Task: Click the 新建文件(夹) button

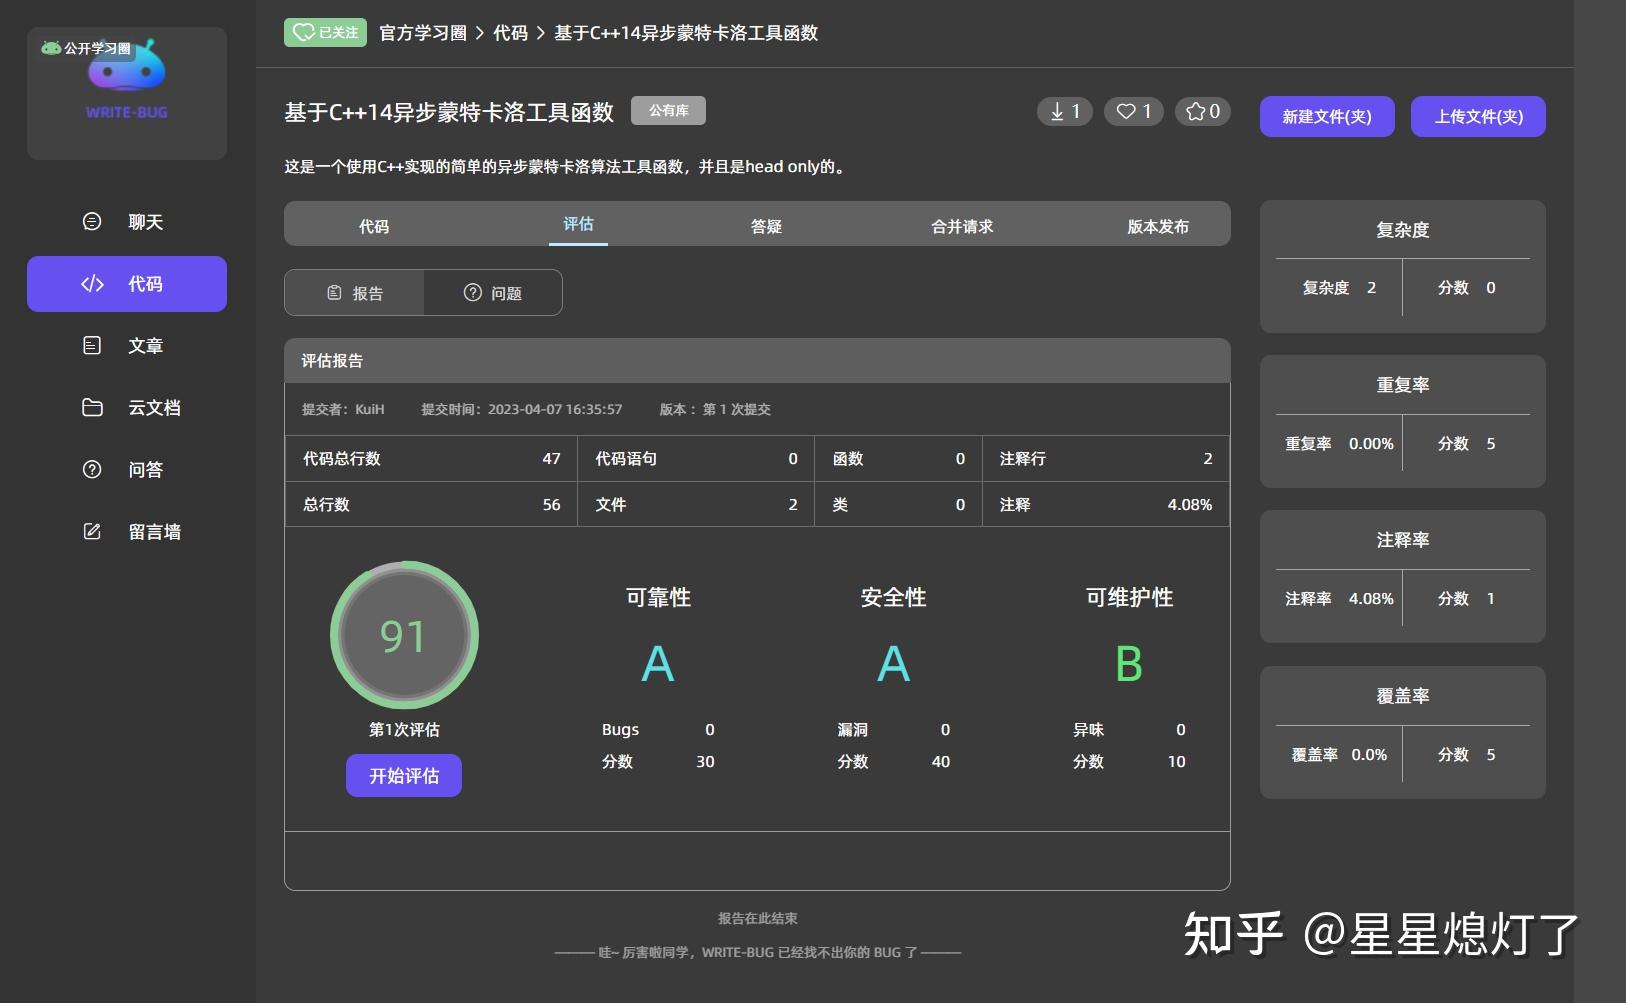Action: (1327, 117)
